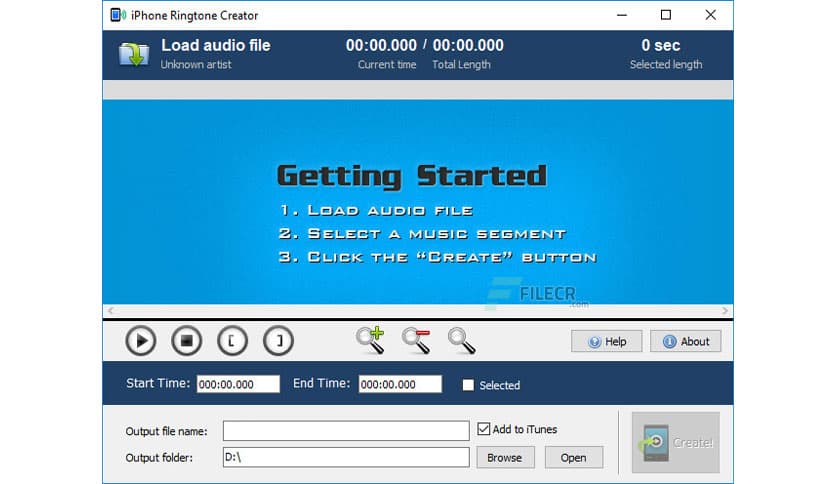Click the waveform scrollbar left arrow
The image size is (836, 484).
(110, 311)
